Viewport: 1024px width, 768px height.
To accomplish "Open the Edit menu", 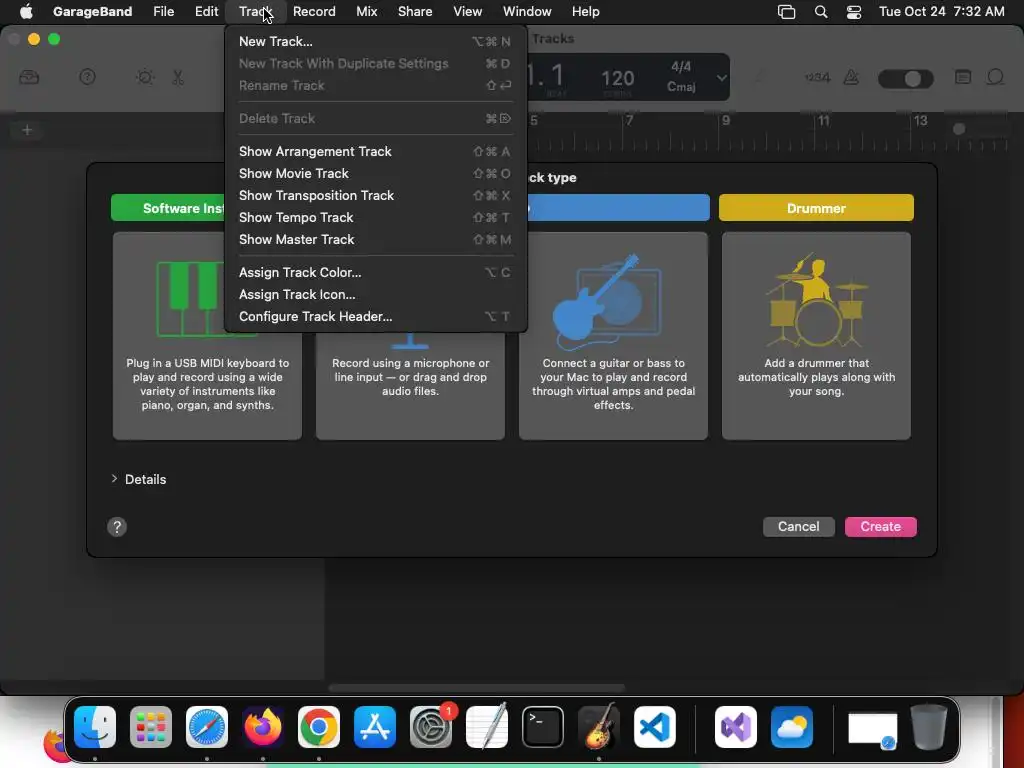I will point(206,12).
